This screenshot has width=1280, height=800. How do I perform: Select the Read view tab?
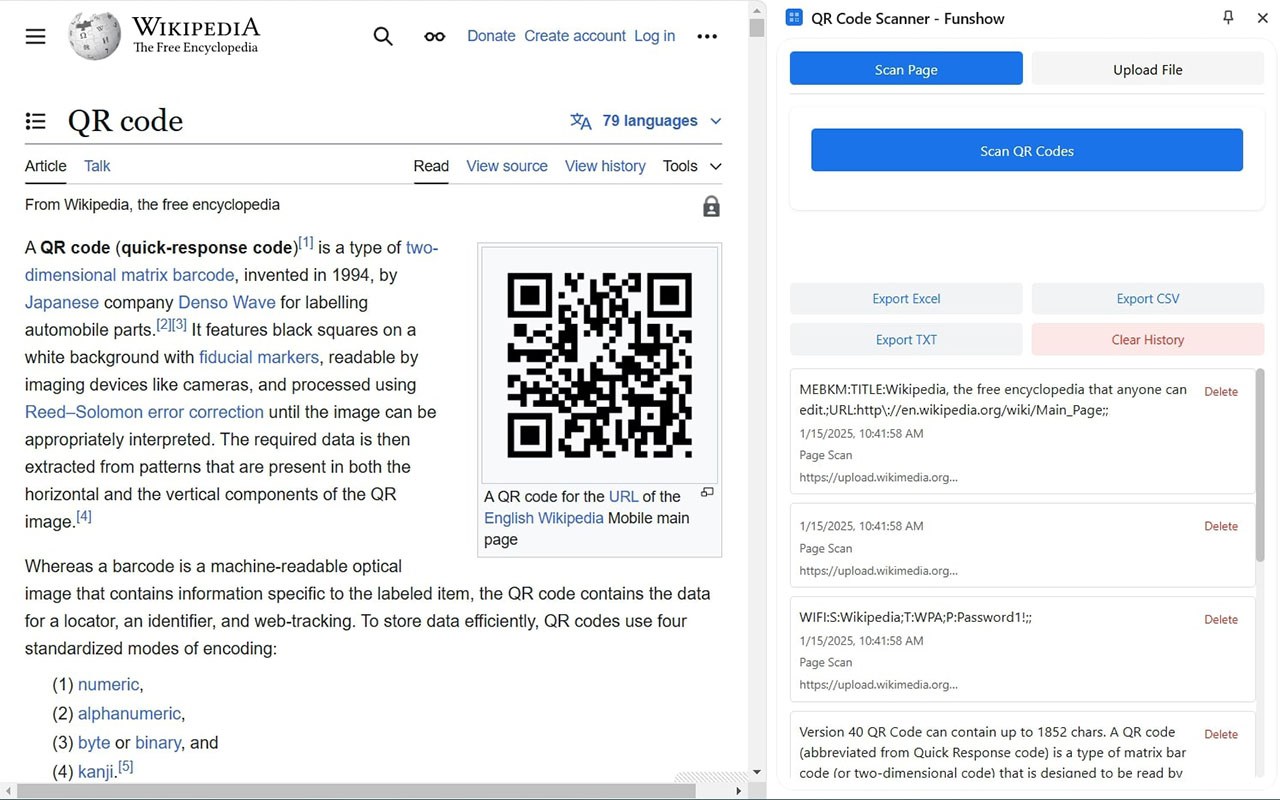(431, 166)
